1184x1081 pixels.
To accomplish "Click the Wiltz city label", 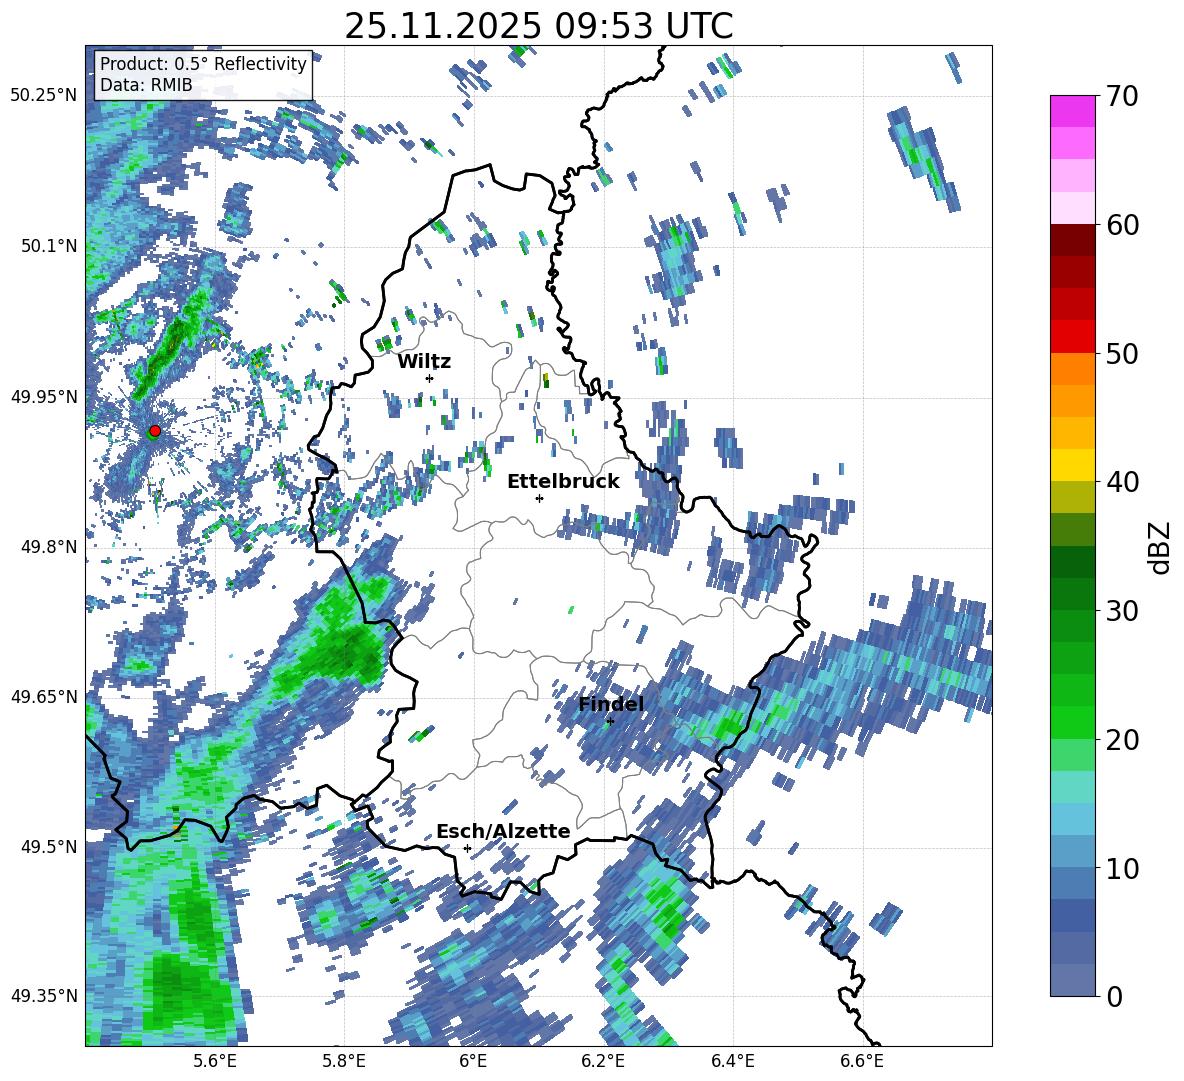I will (x=424, y=362).
